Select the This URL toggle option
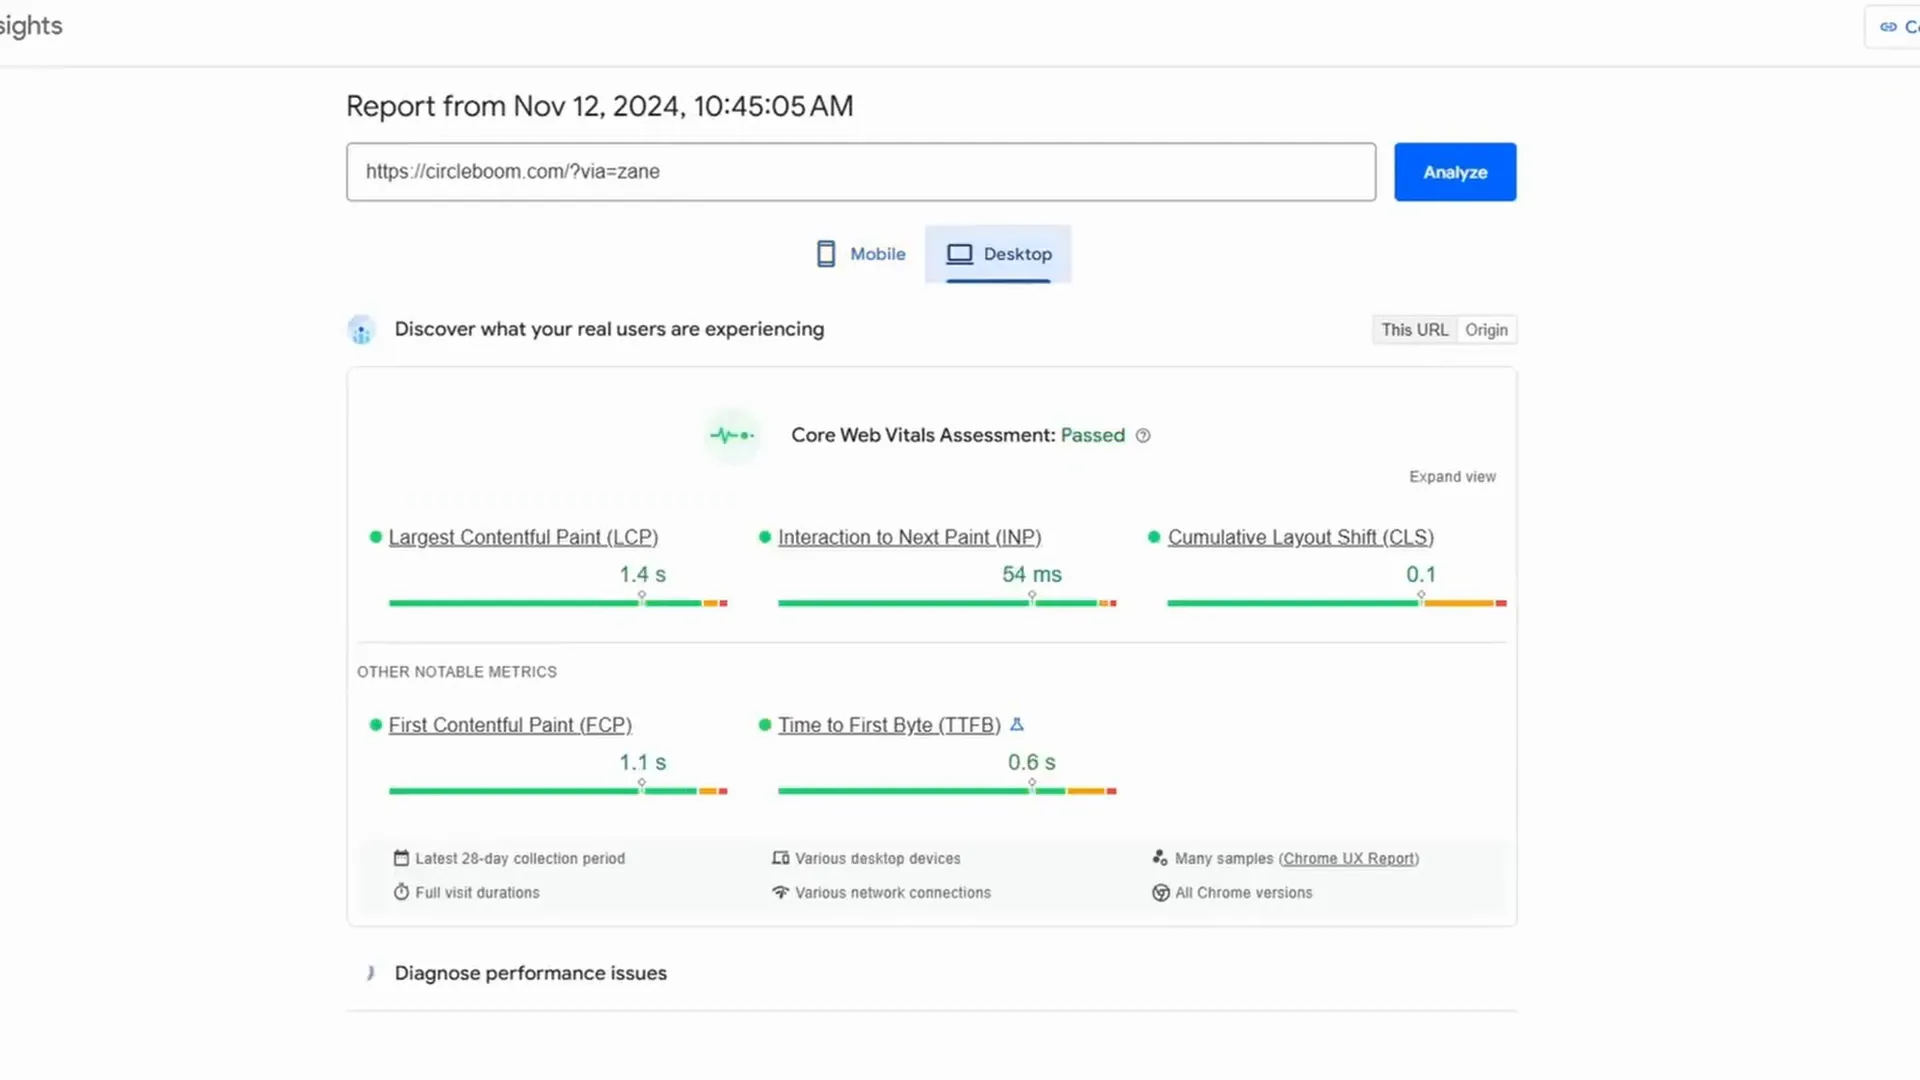 pyautogui.click(x=1414, y=330)
